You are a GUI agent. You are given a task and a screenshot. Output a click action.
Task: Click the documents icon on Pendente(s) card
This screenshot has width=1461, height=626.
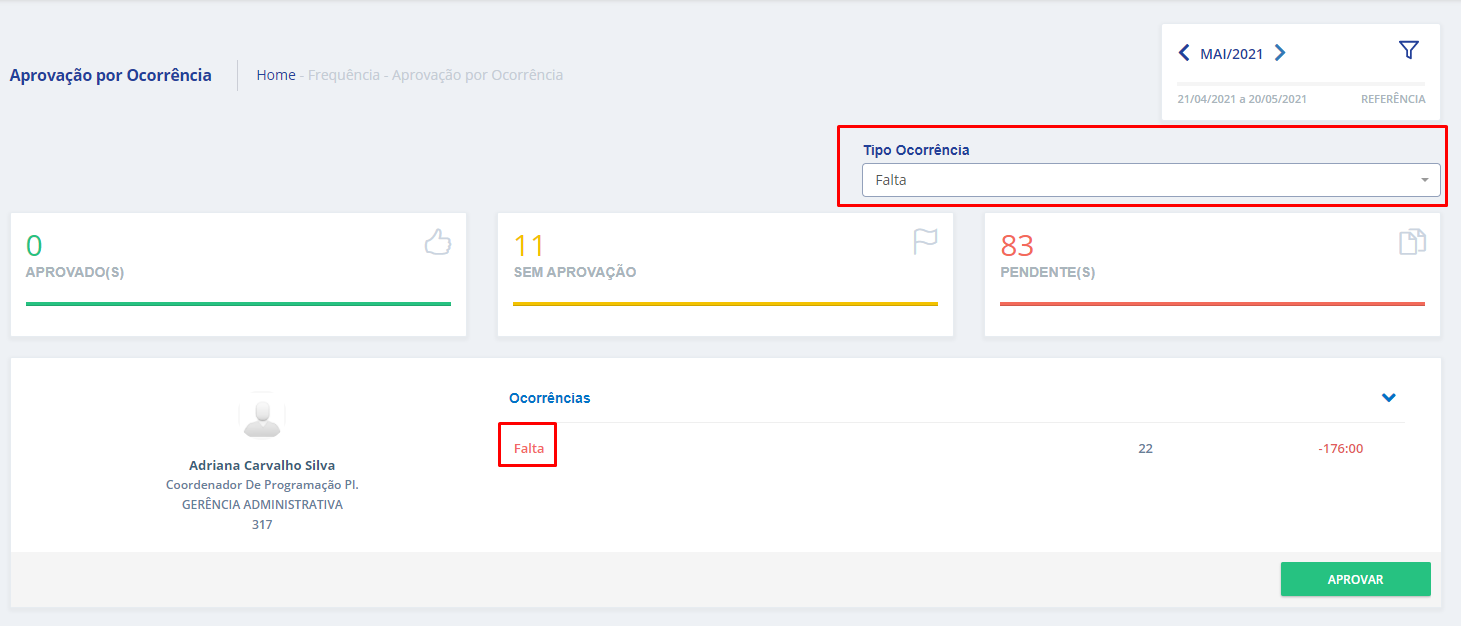click(1412, 243)
